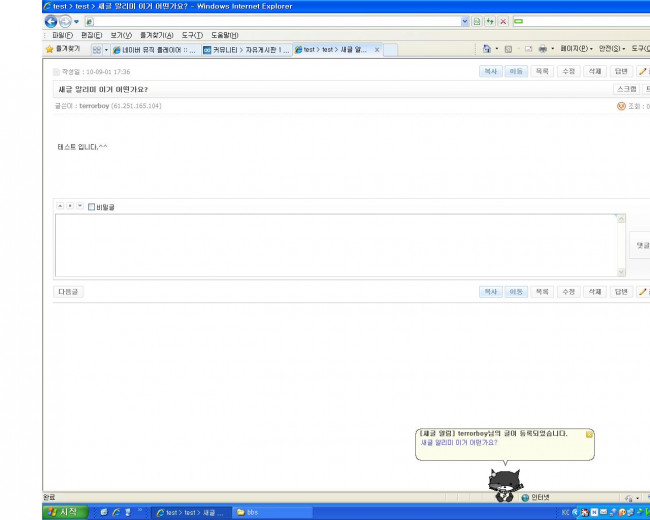
Task: Click the 이동 button beside the post date
Action: coord(516,71)
